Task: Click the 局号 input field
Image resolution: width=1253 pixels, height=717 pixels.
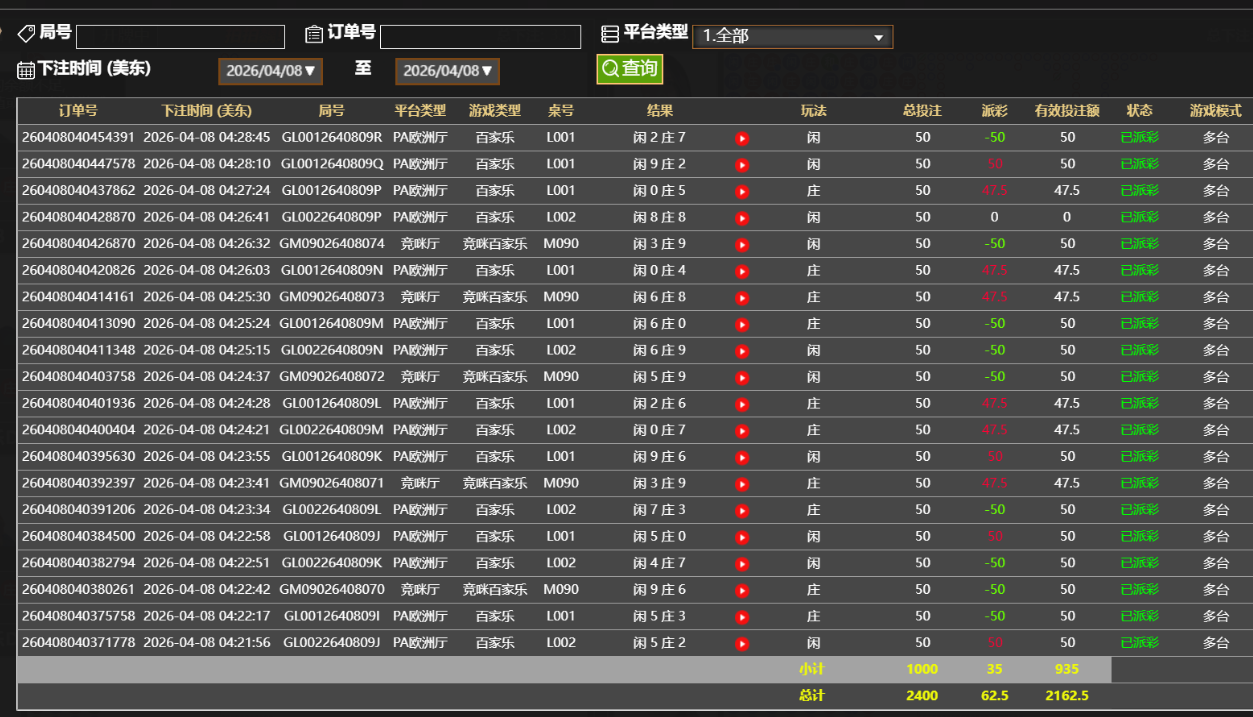Action: coord(180,37)
